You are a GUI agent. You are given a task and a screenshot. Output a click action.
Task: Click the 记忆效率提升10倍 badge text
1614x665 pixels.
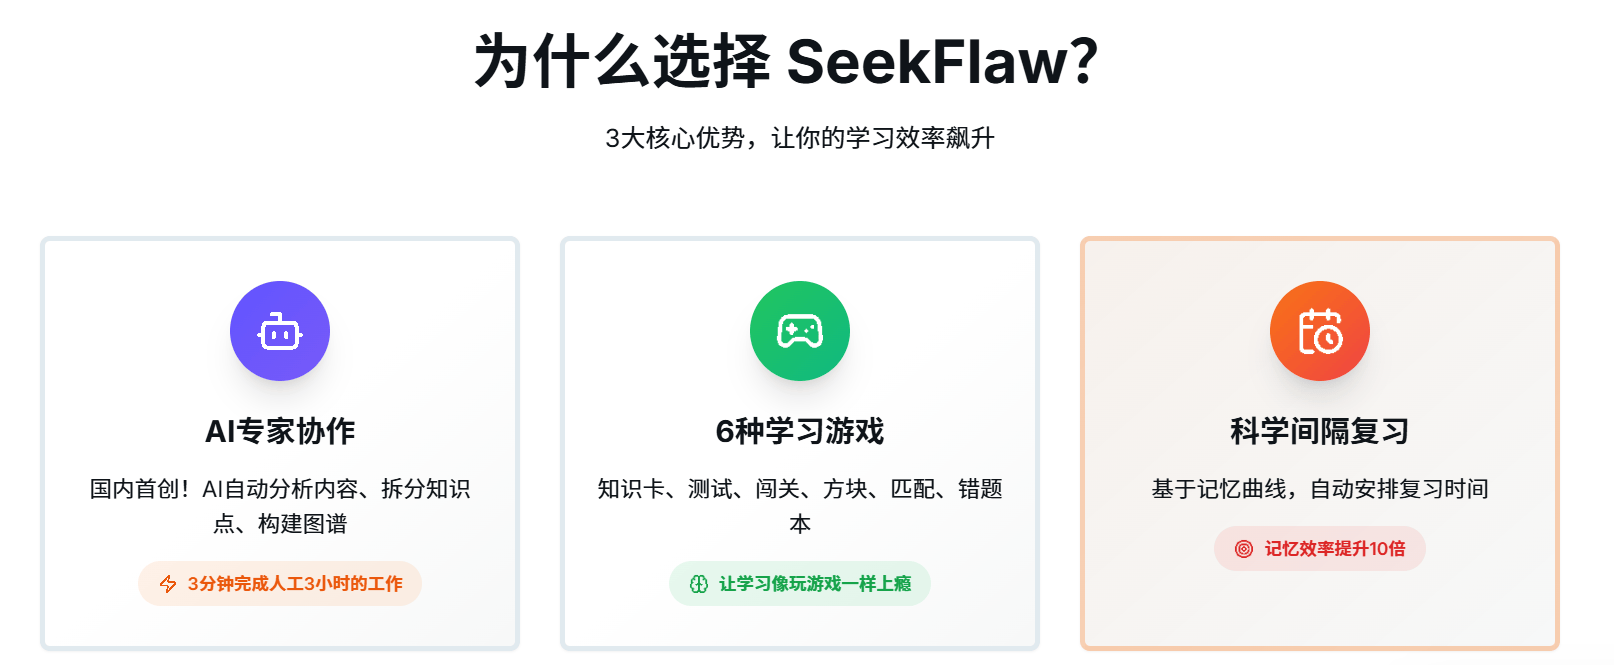[x=1335, y=549]
